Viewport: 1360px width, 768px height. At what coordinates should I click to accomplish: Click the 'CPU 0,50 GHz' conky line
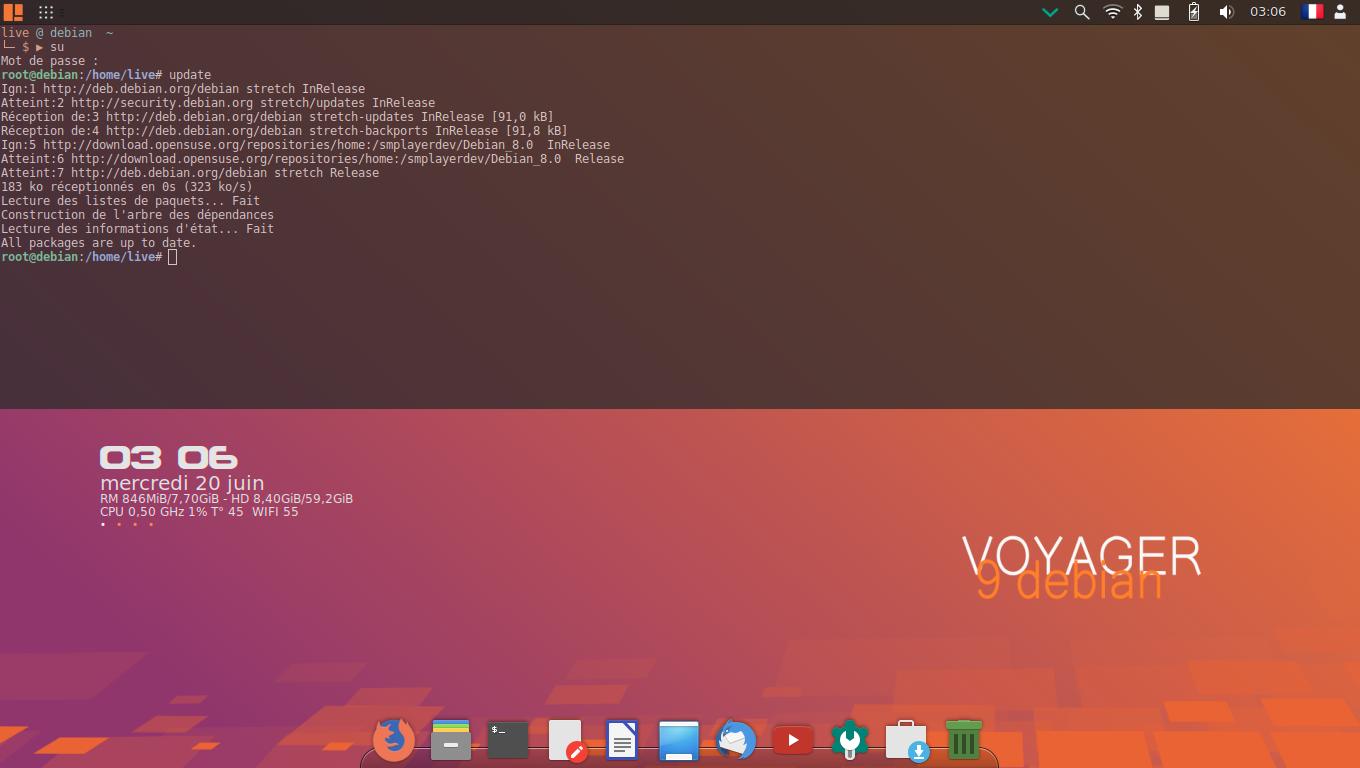[x=199, y=511]
